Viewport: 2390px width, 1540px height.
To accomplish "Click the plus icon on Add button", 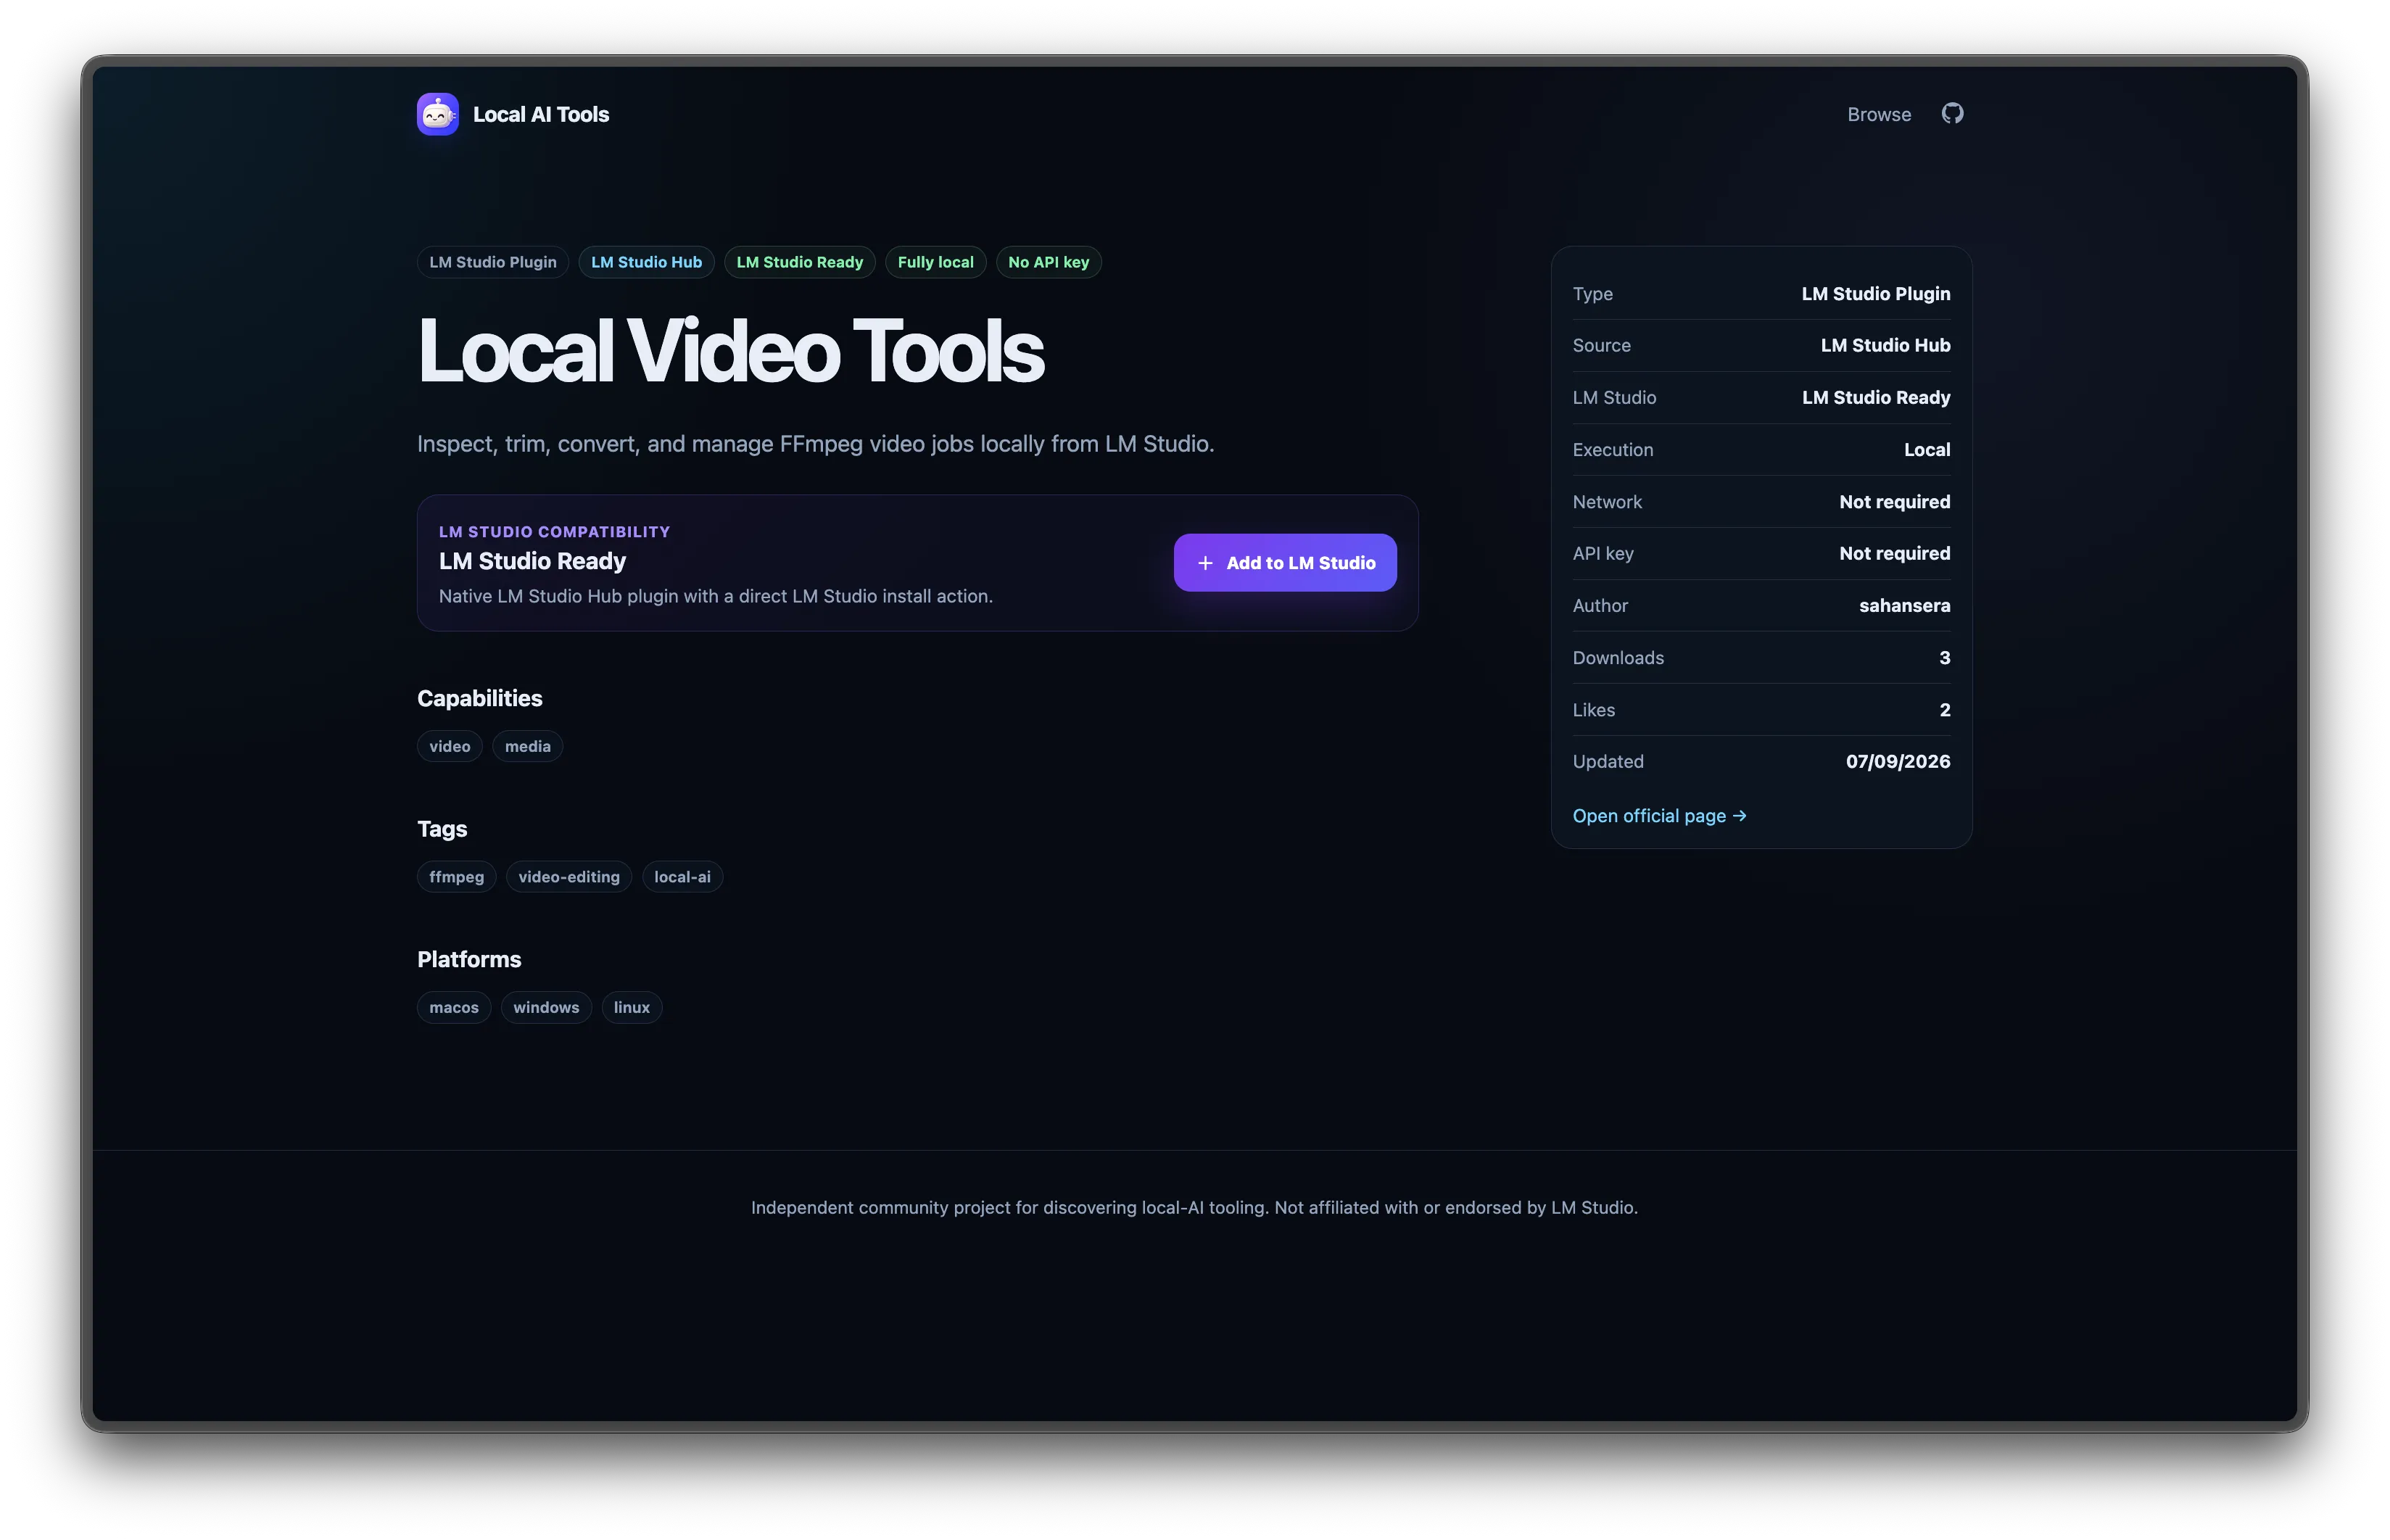I will coord(1205,563).
